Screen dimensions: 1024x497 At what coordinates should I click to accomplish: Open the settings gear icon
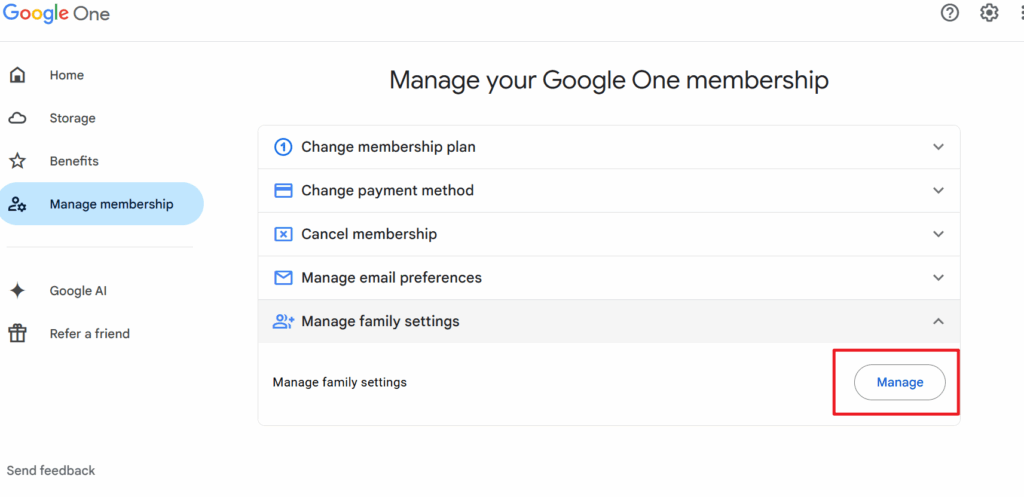(x=989, y=13)
